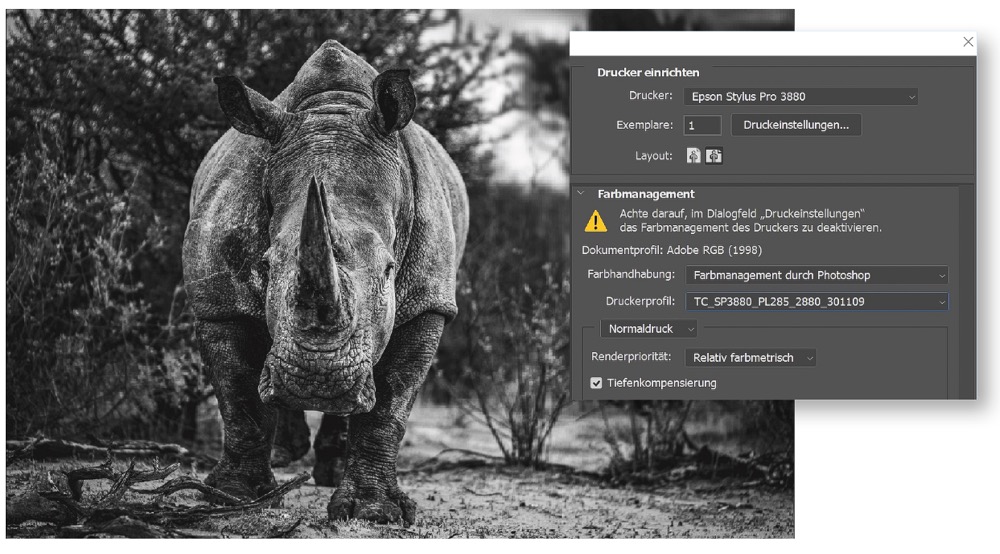Toggle the Tiefenkompensierung checkbox
1000x554 pixels.
click(597, 383)
